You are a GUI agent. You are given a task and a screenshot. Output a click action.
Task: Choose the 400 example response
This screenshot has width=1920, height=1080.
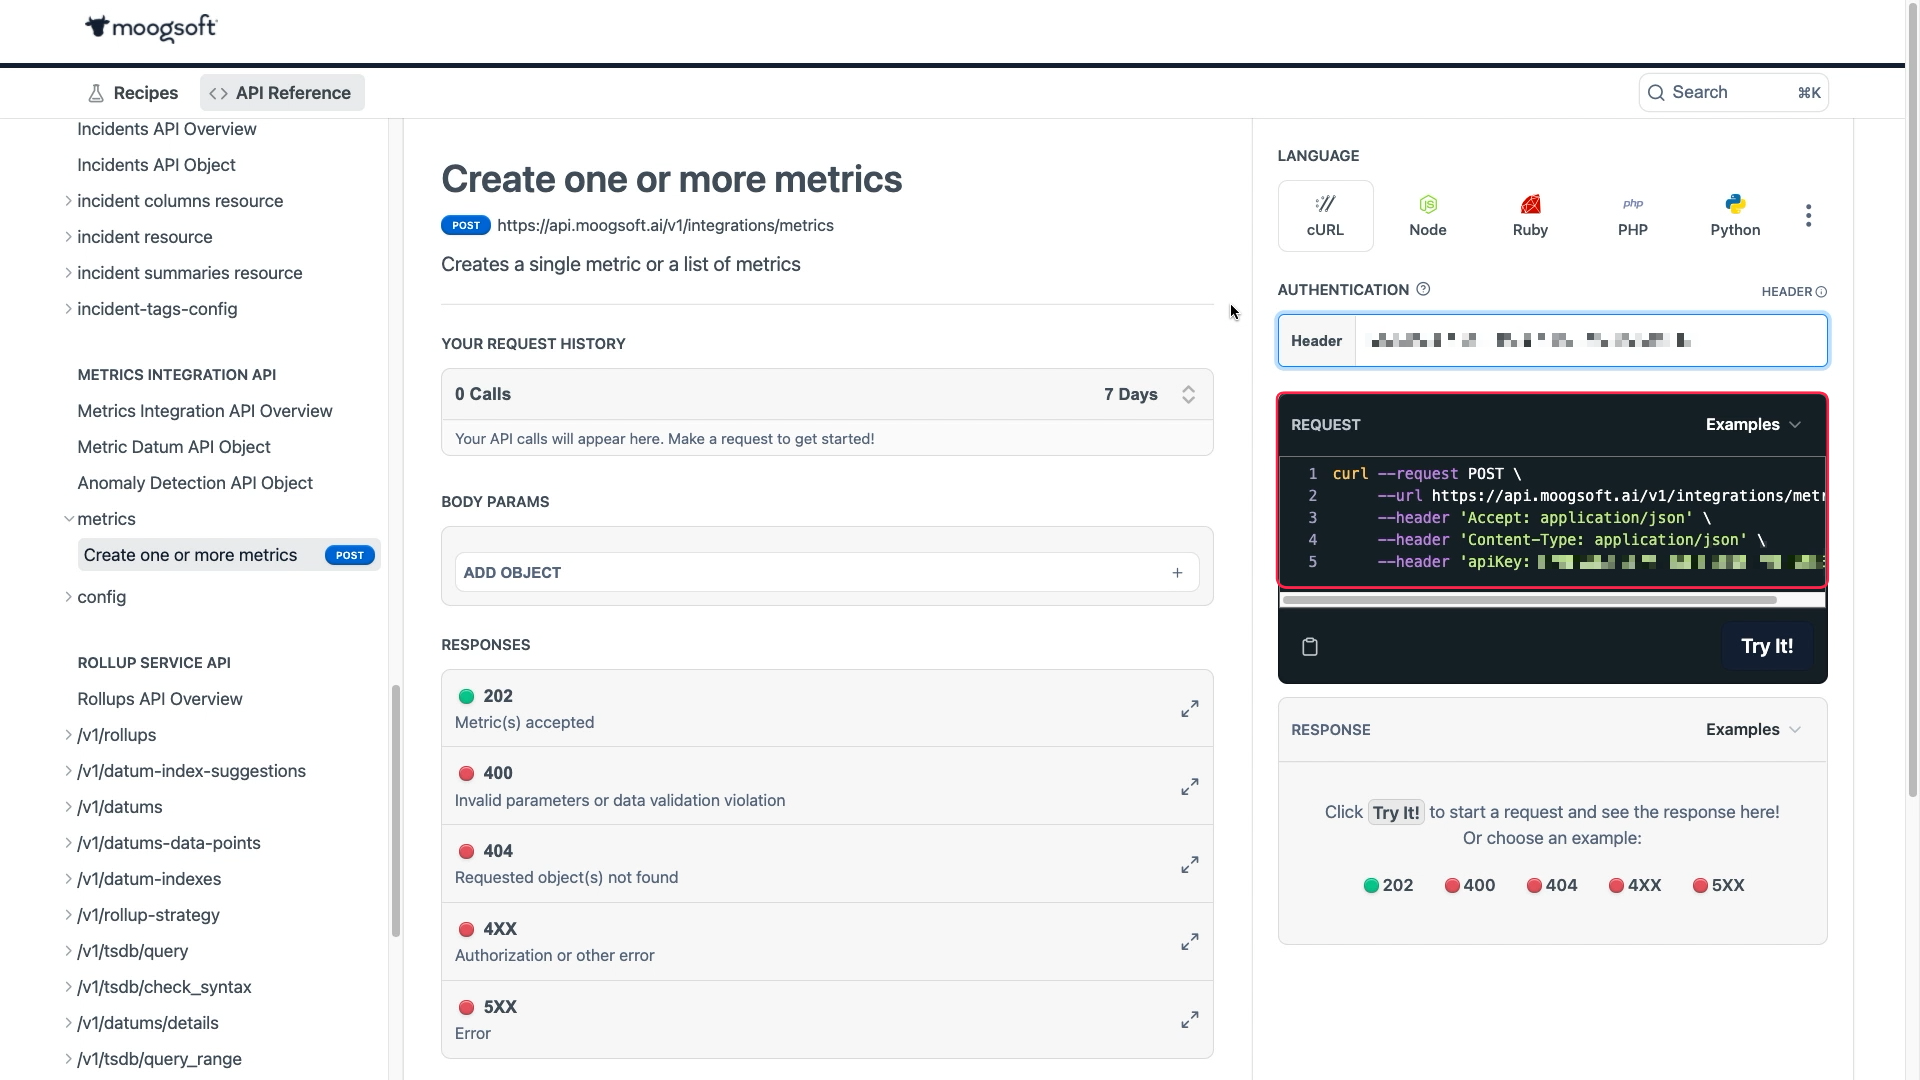pyautogui.click(x=1470, y=885)
